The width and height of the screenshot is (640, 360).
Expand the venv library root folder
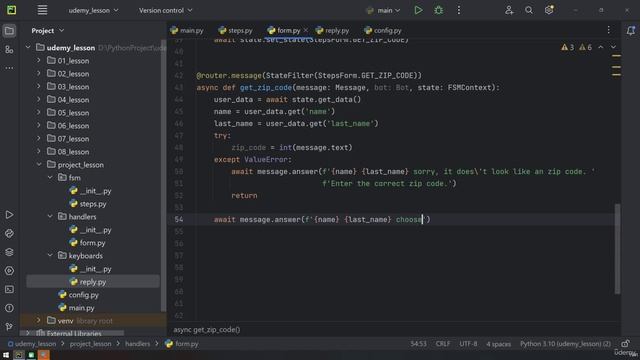[x=39, y=321]
